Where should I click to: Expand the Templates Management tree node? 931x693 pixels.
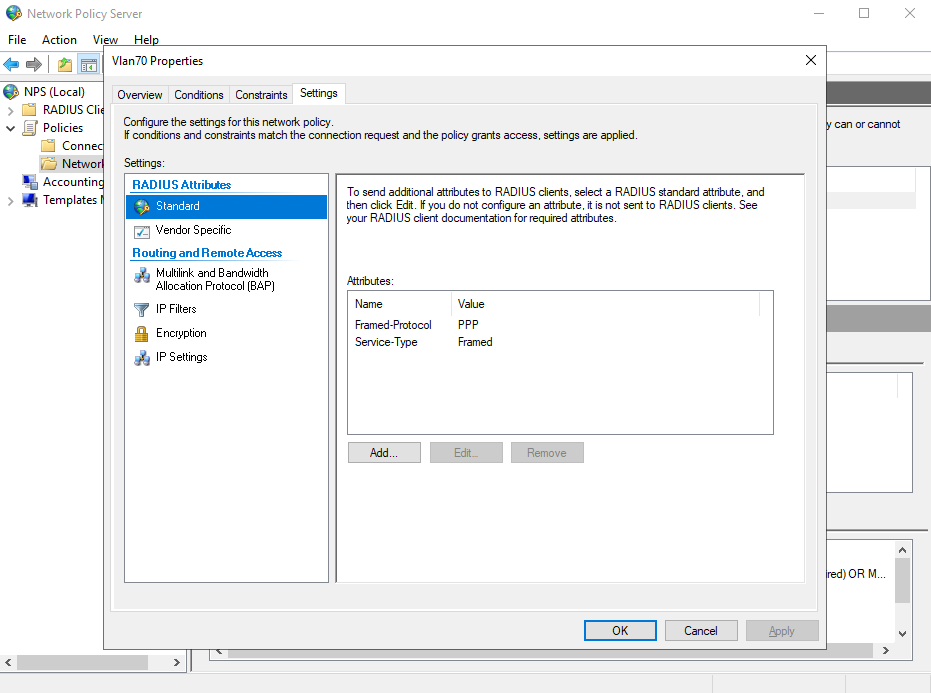click(10, 201)
